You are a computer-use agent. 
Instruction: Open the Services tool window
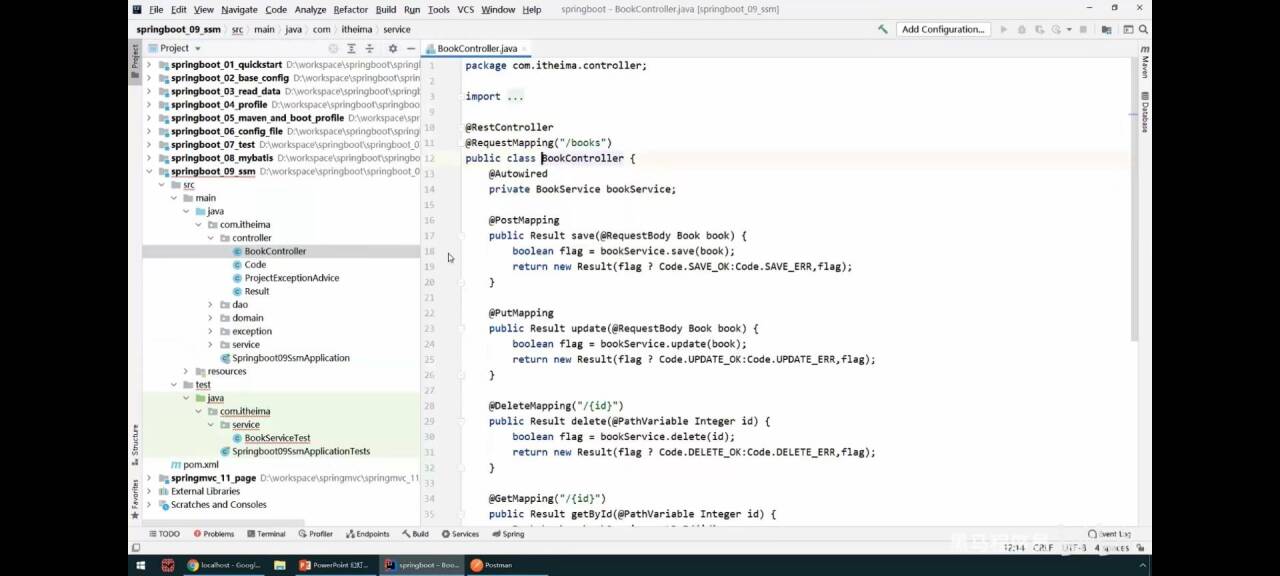(460, 534)
